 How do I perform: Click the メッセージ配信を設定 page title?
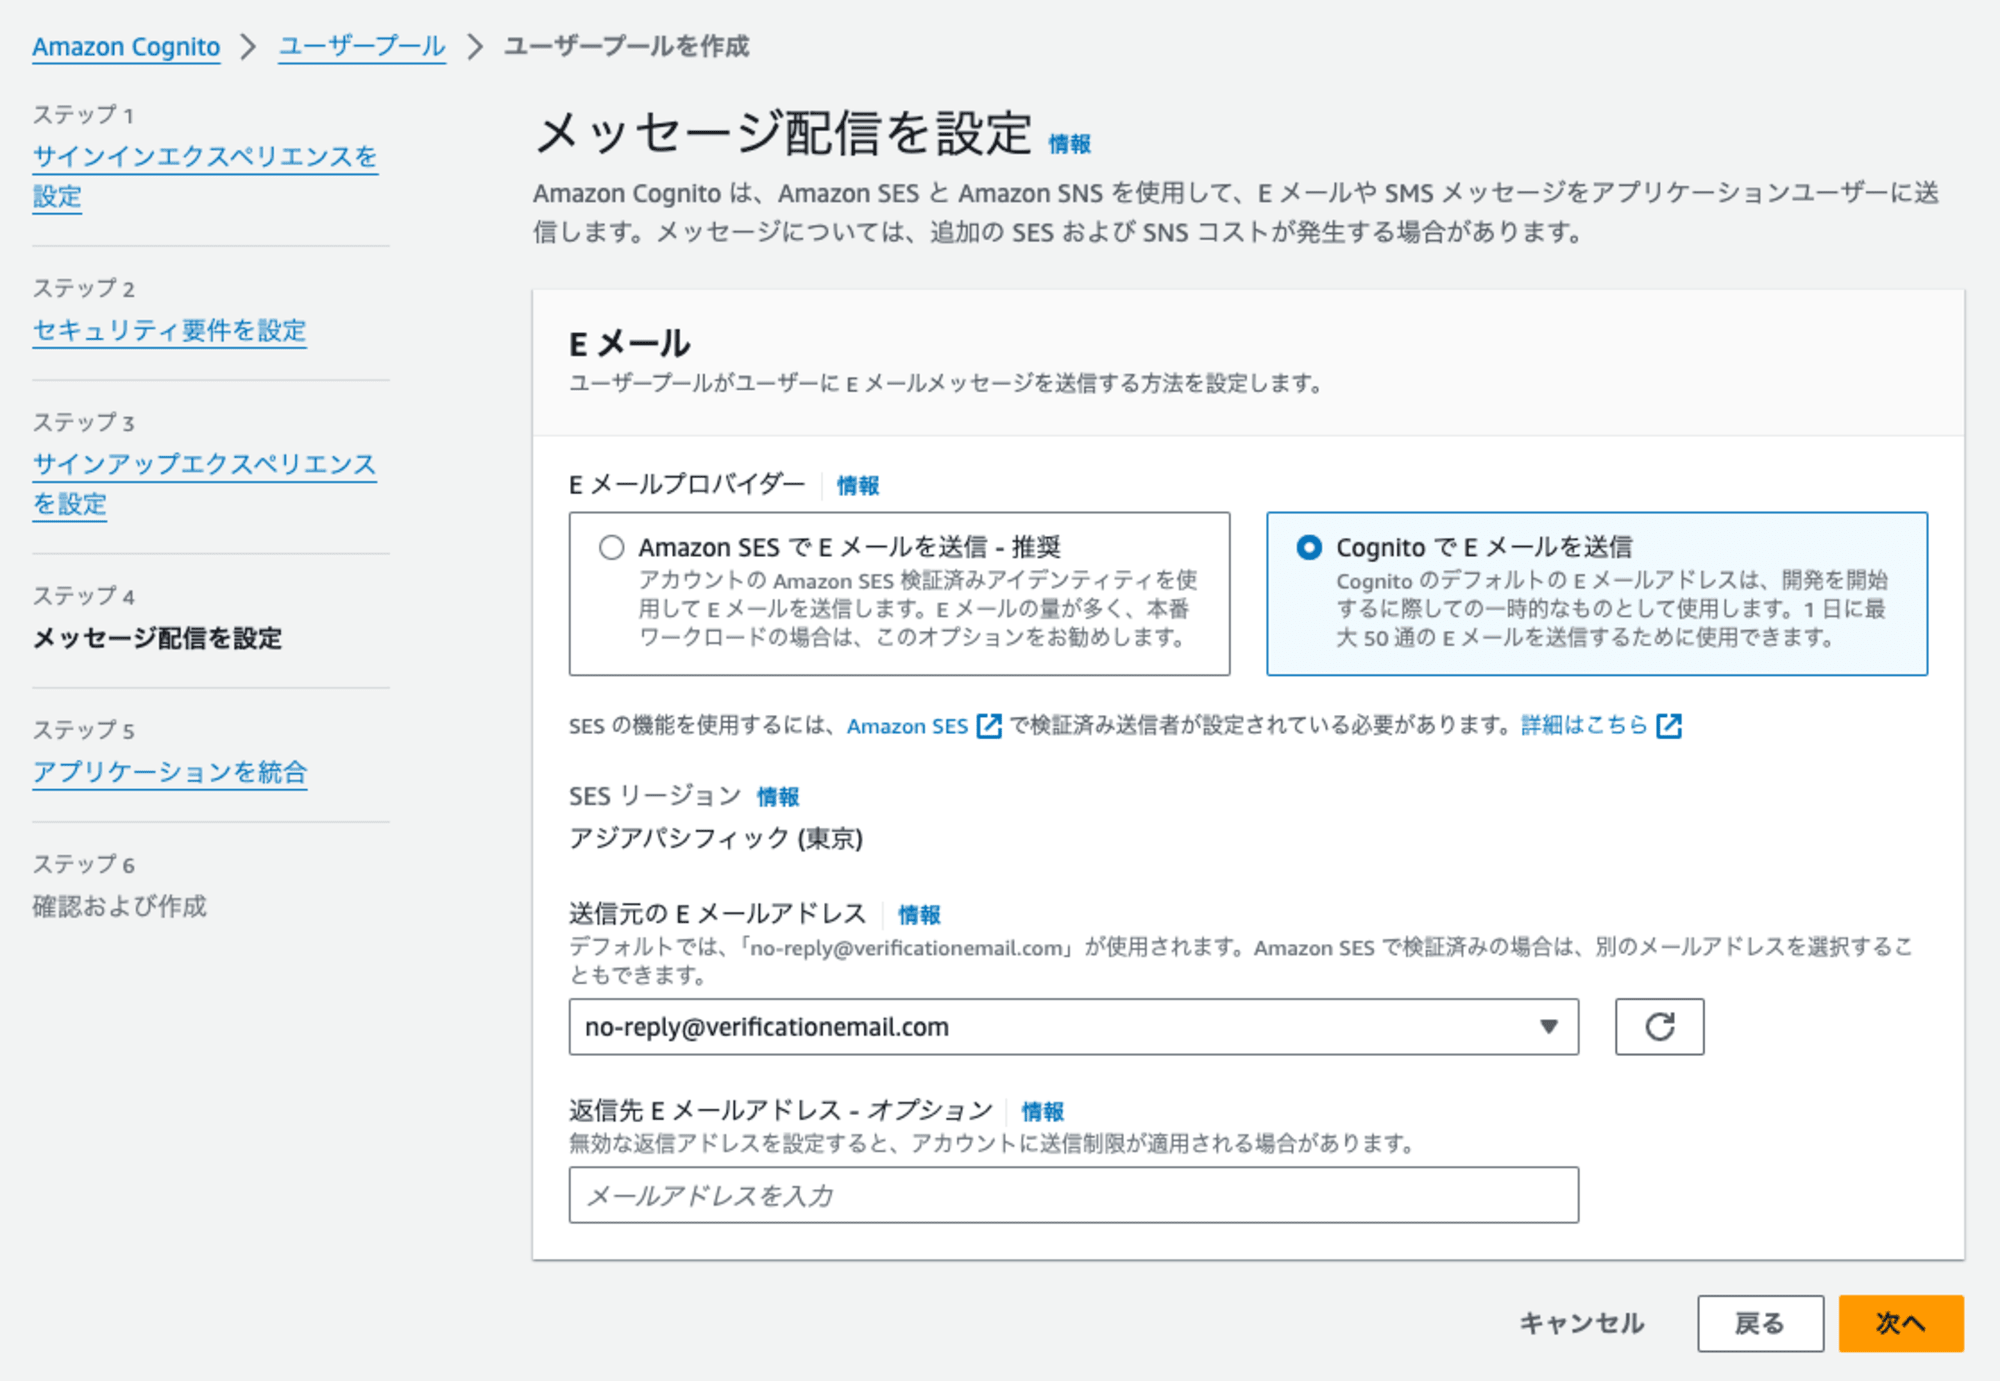pos(783,134)
